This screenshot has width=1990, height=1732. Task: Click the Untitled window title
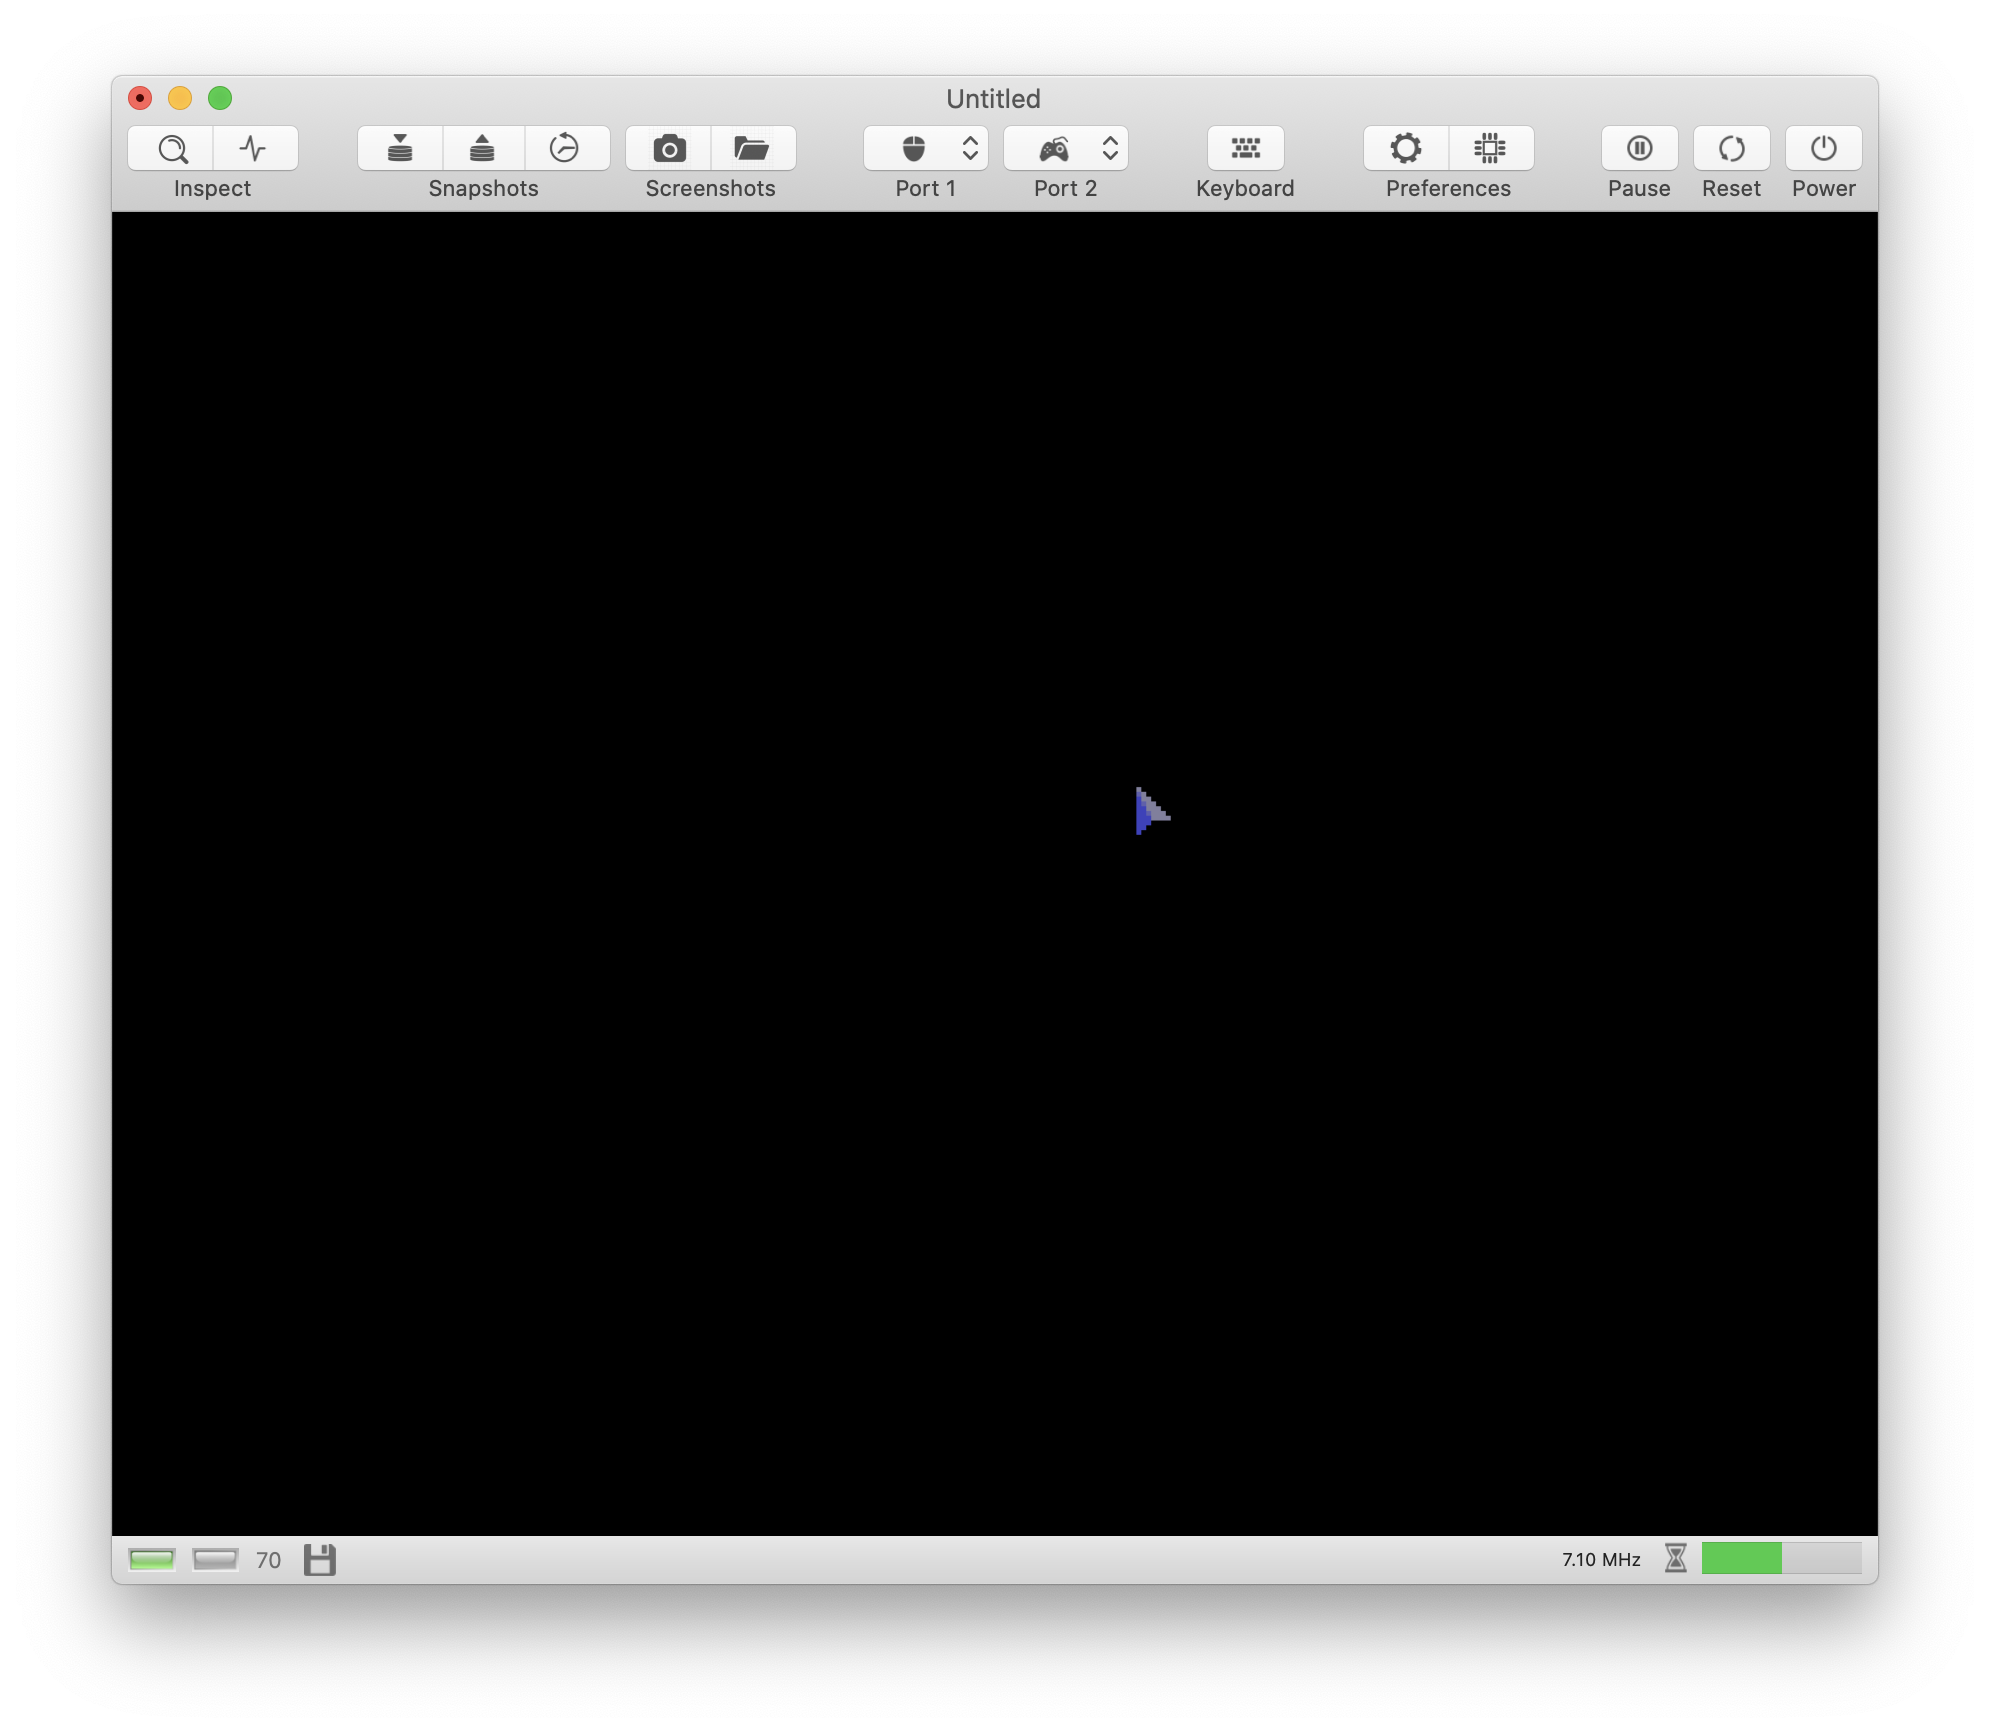(x=993, y=99)
